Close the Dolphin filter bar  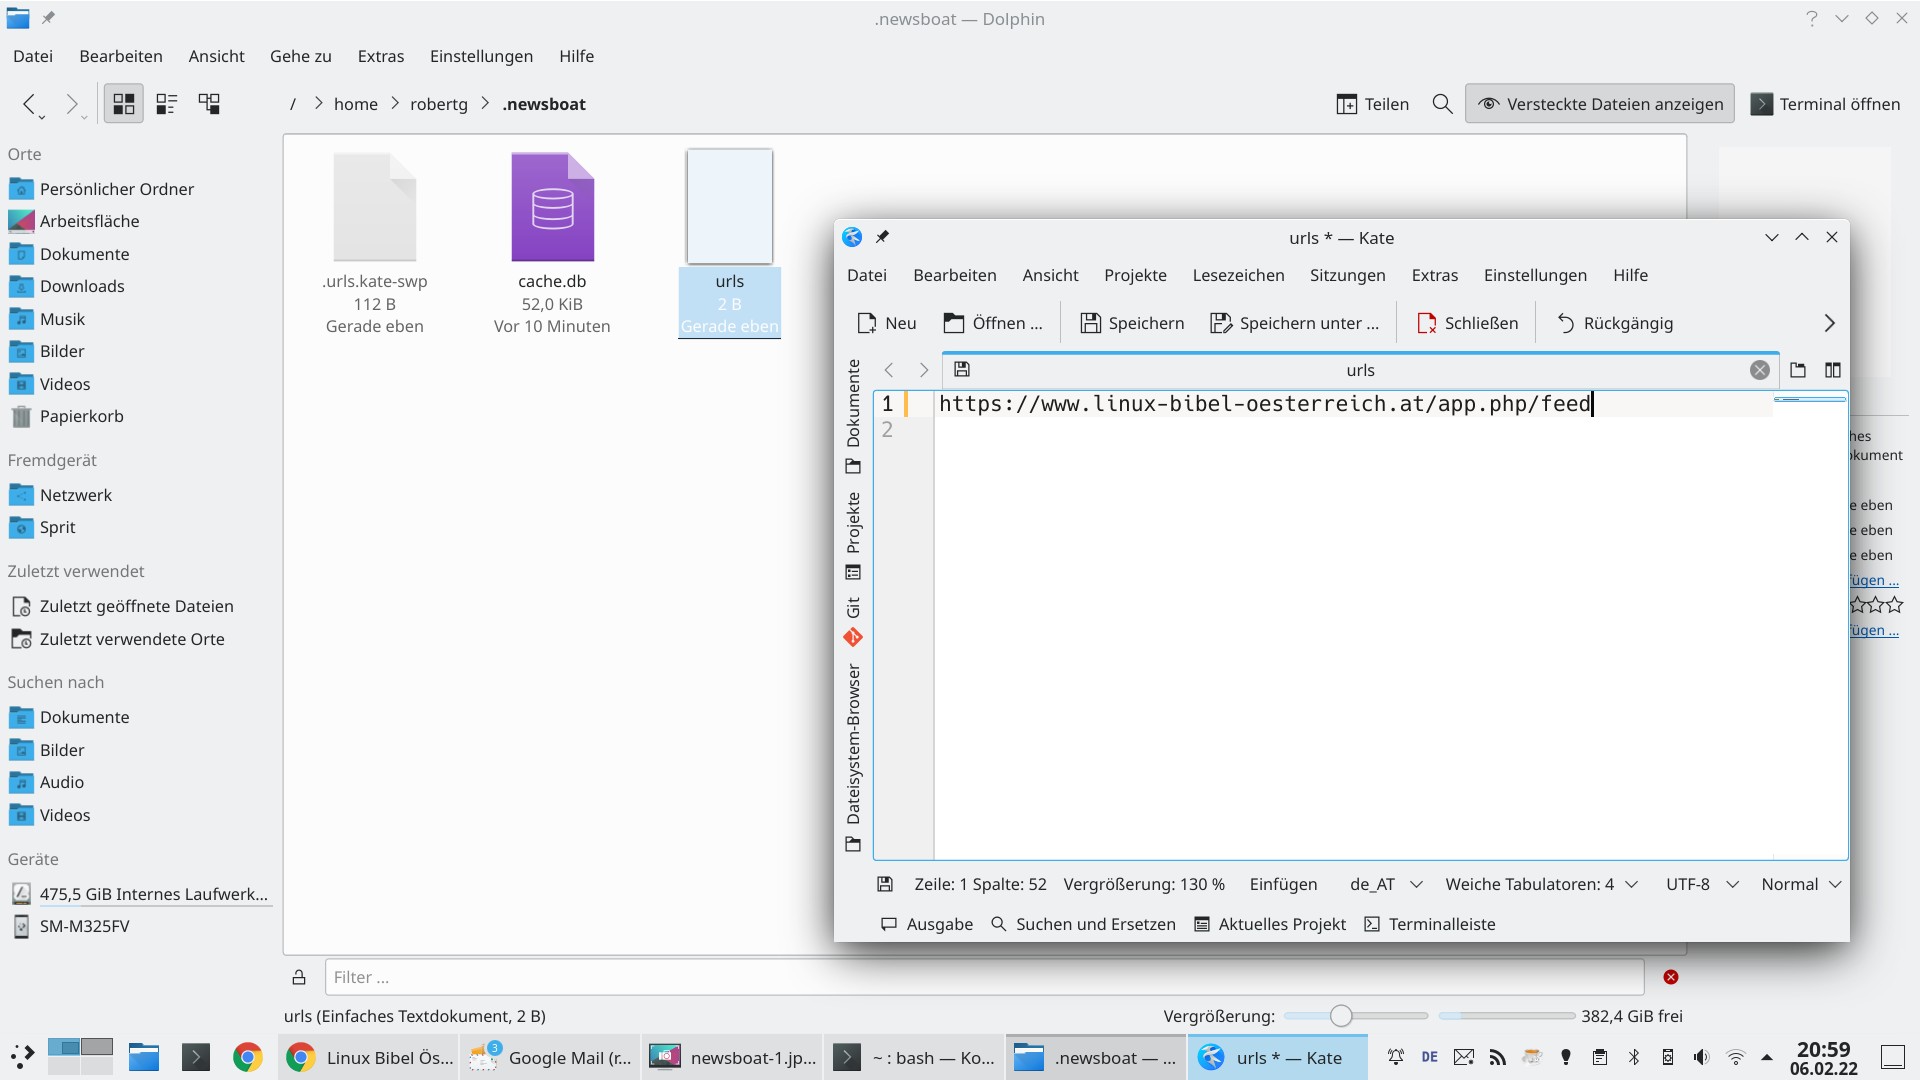(1670, 977)
